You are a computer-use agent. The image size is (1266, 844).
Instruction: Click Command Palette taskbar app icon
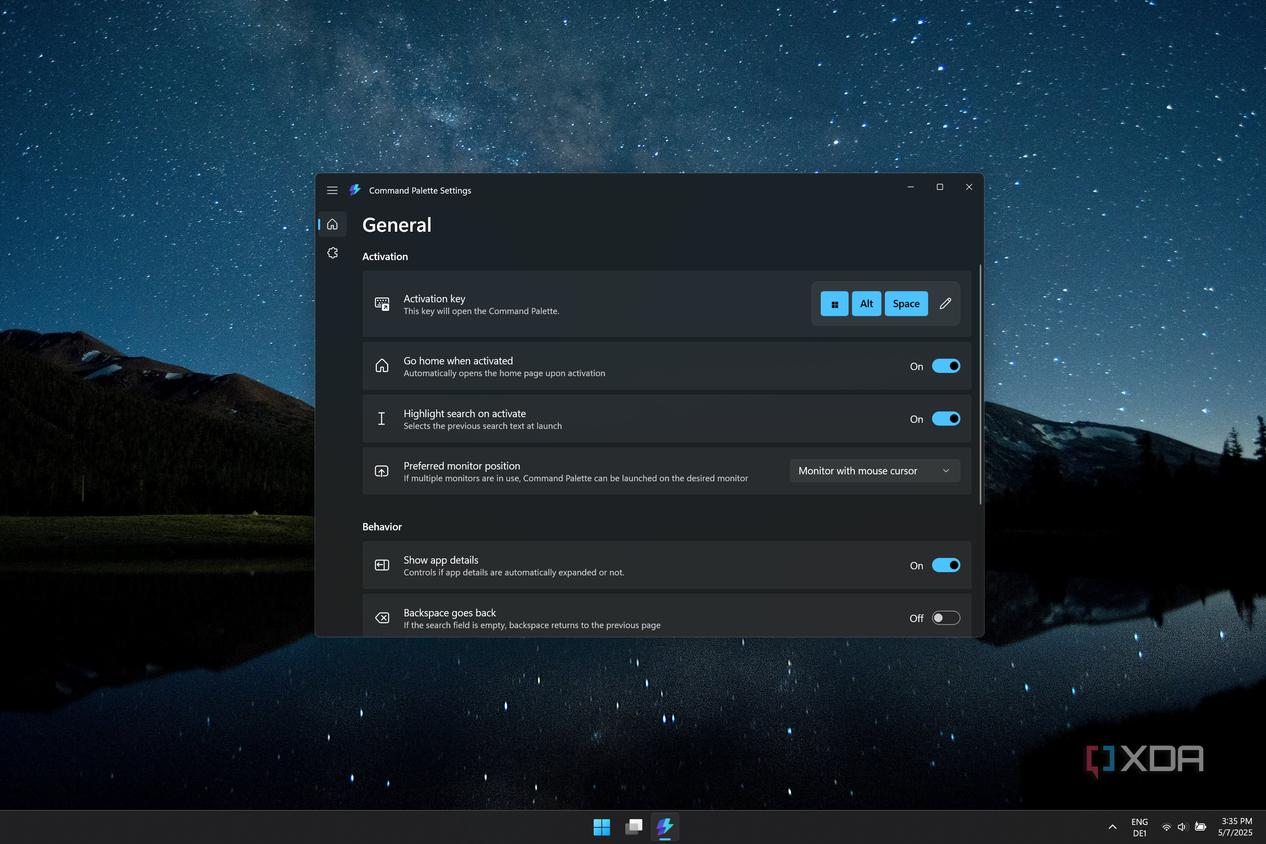[665, 827]
